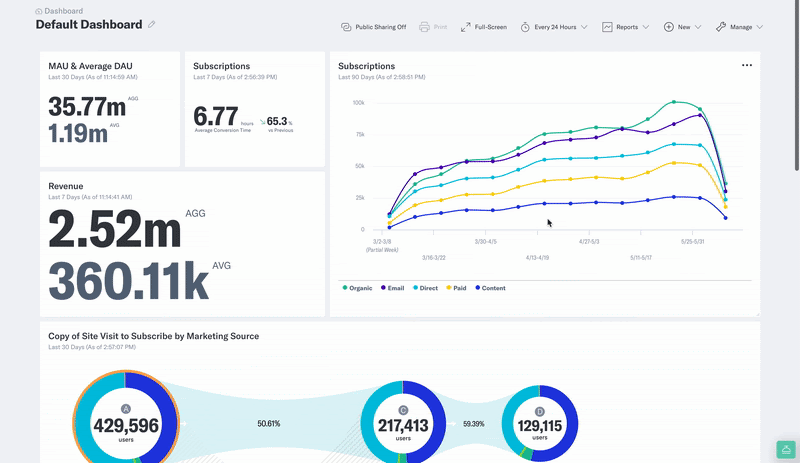Click the 6.77 hours conversion value
Viewport: 800px width, 463px height.
(x=216, y=116)
